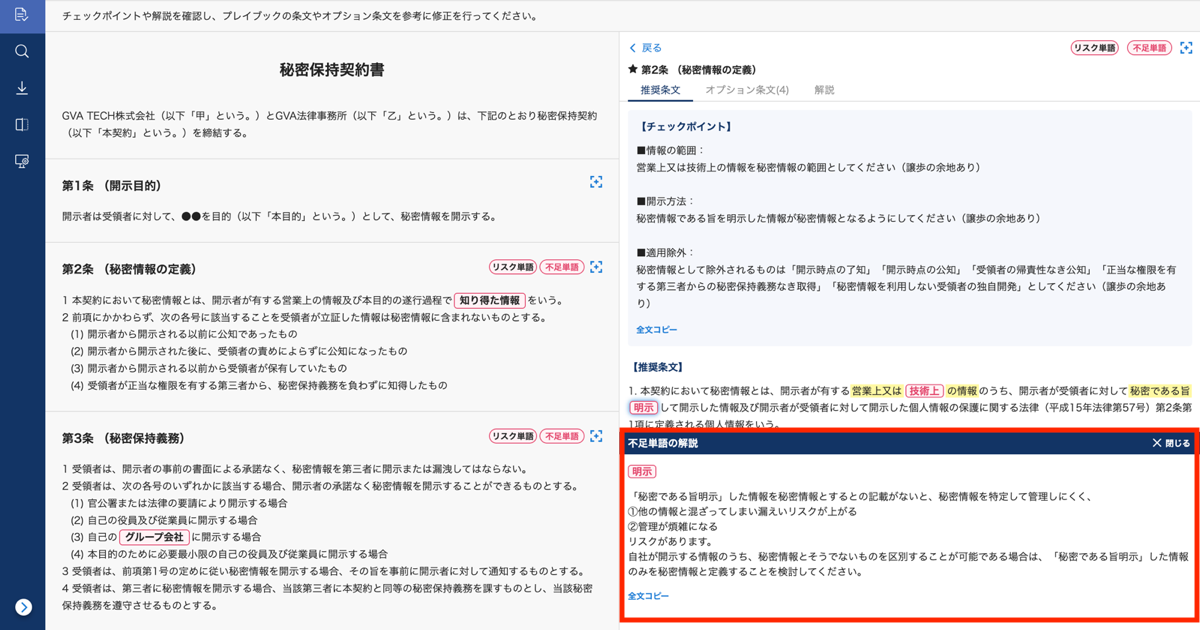Click the starred 第2条 title in right panel
This screenshot has height=630, width=1200.
coord(692,70)
